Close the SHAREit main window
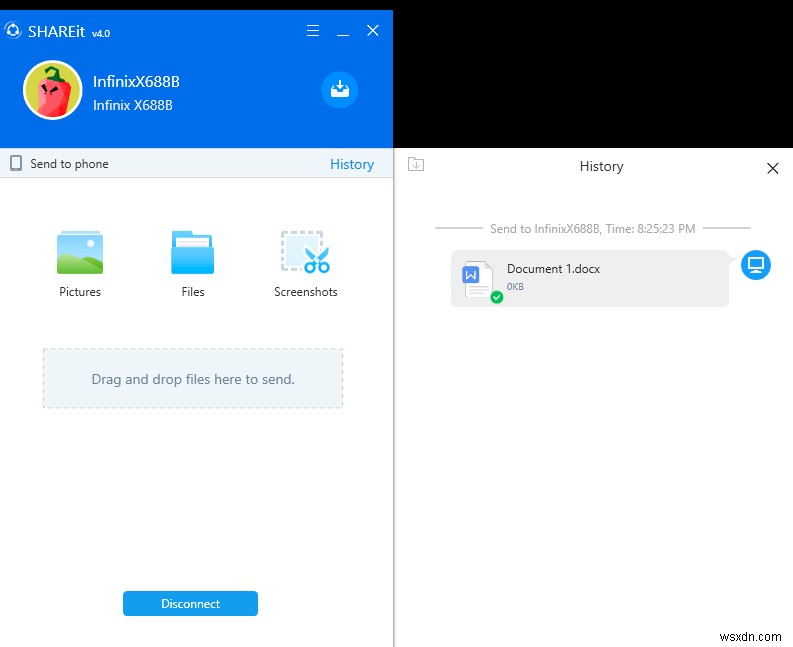The width and height of the screenshot is (793, 647). [x=373, y=31]
